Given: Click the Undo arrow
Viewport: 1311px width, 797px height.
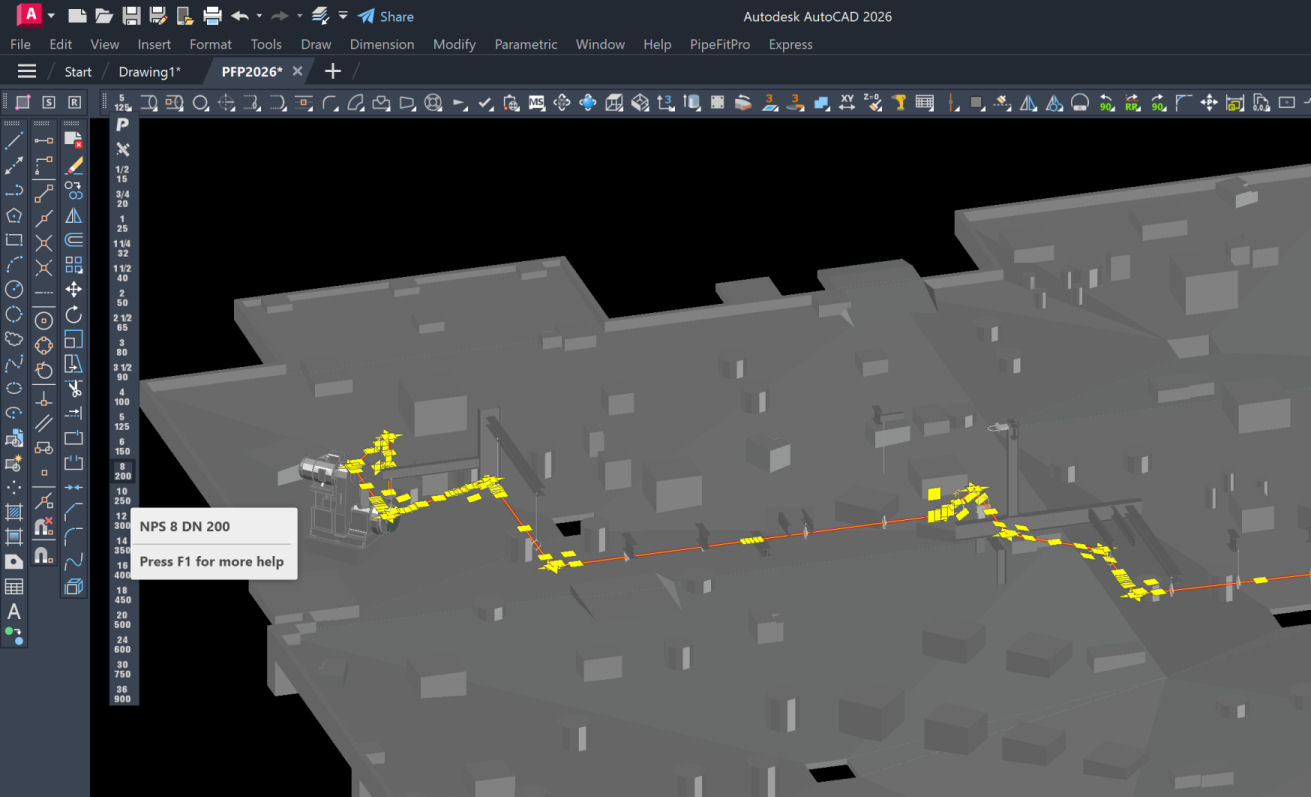Looking at the screenshot, I should click(x=239, y=16).
